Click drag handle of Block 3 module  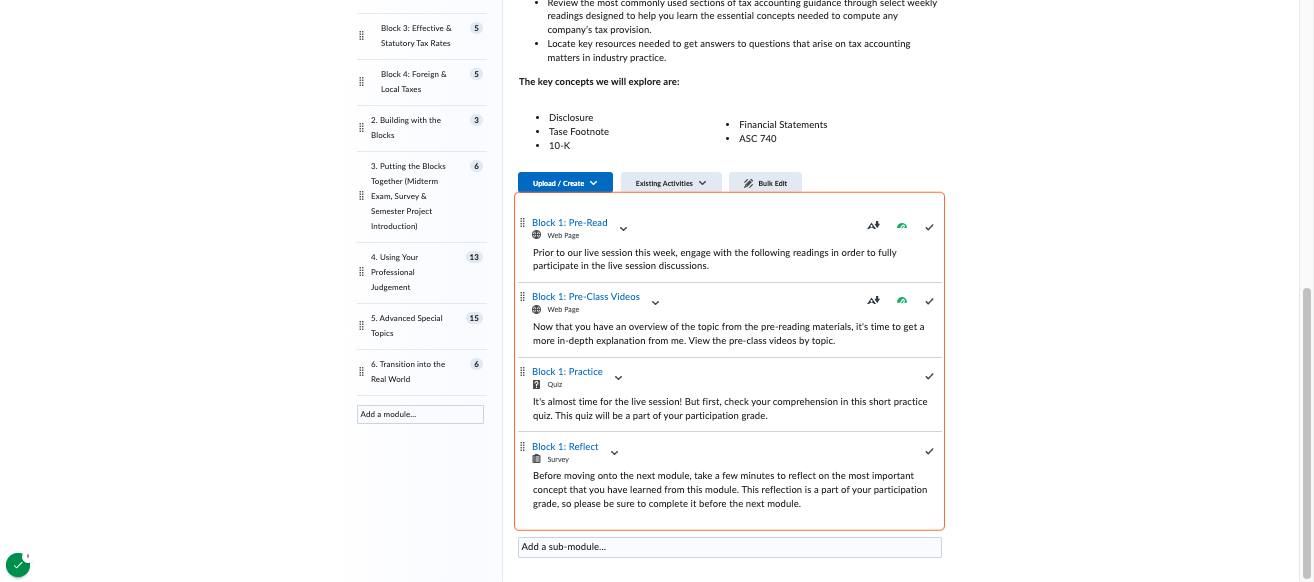[361, 36]
